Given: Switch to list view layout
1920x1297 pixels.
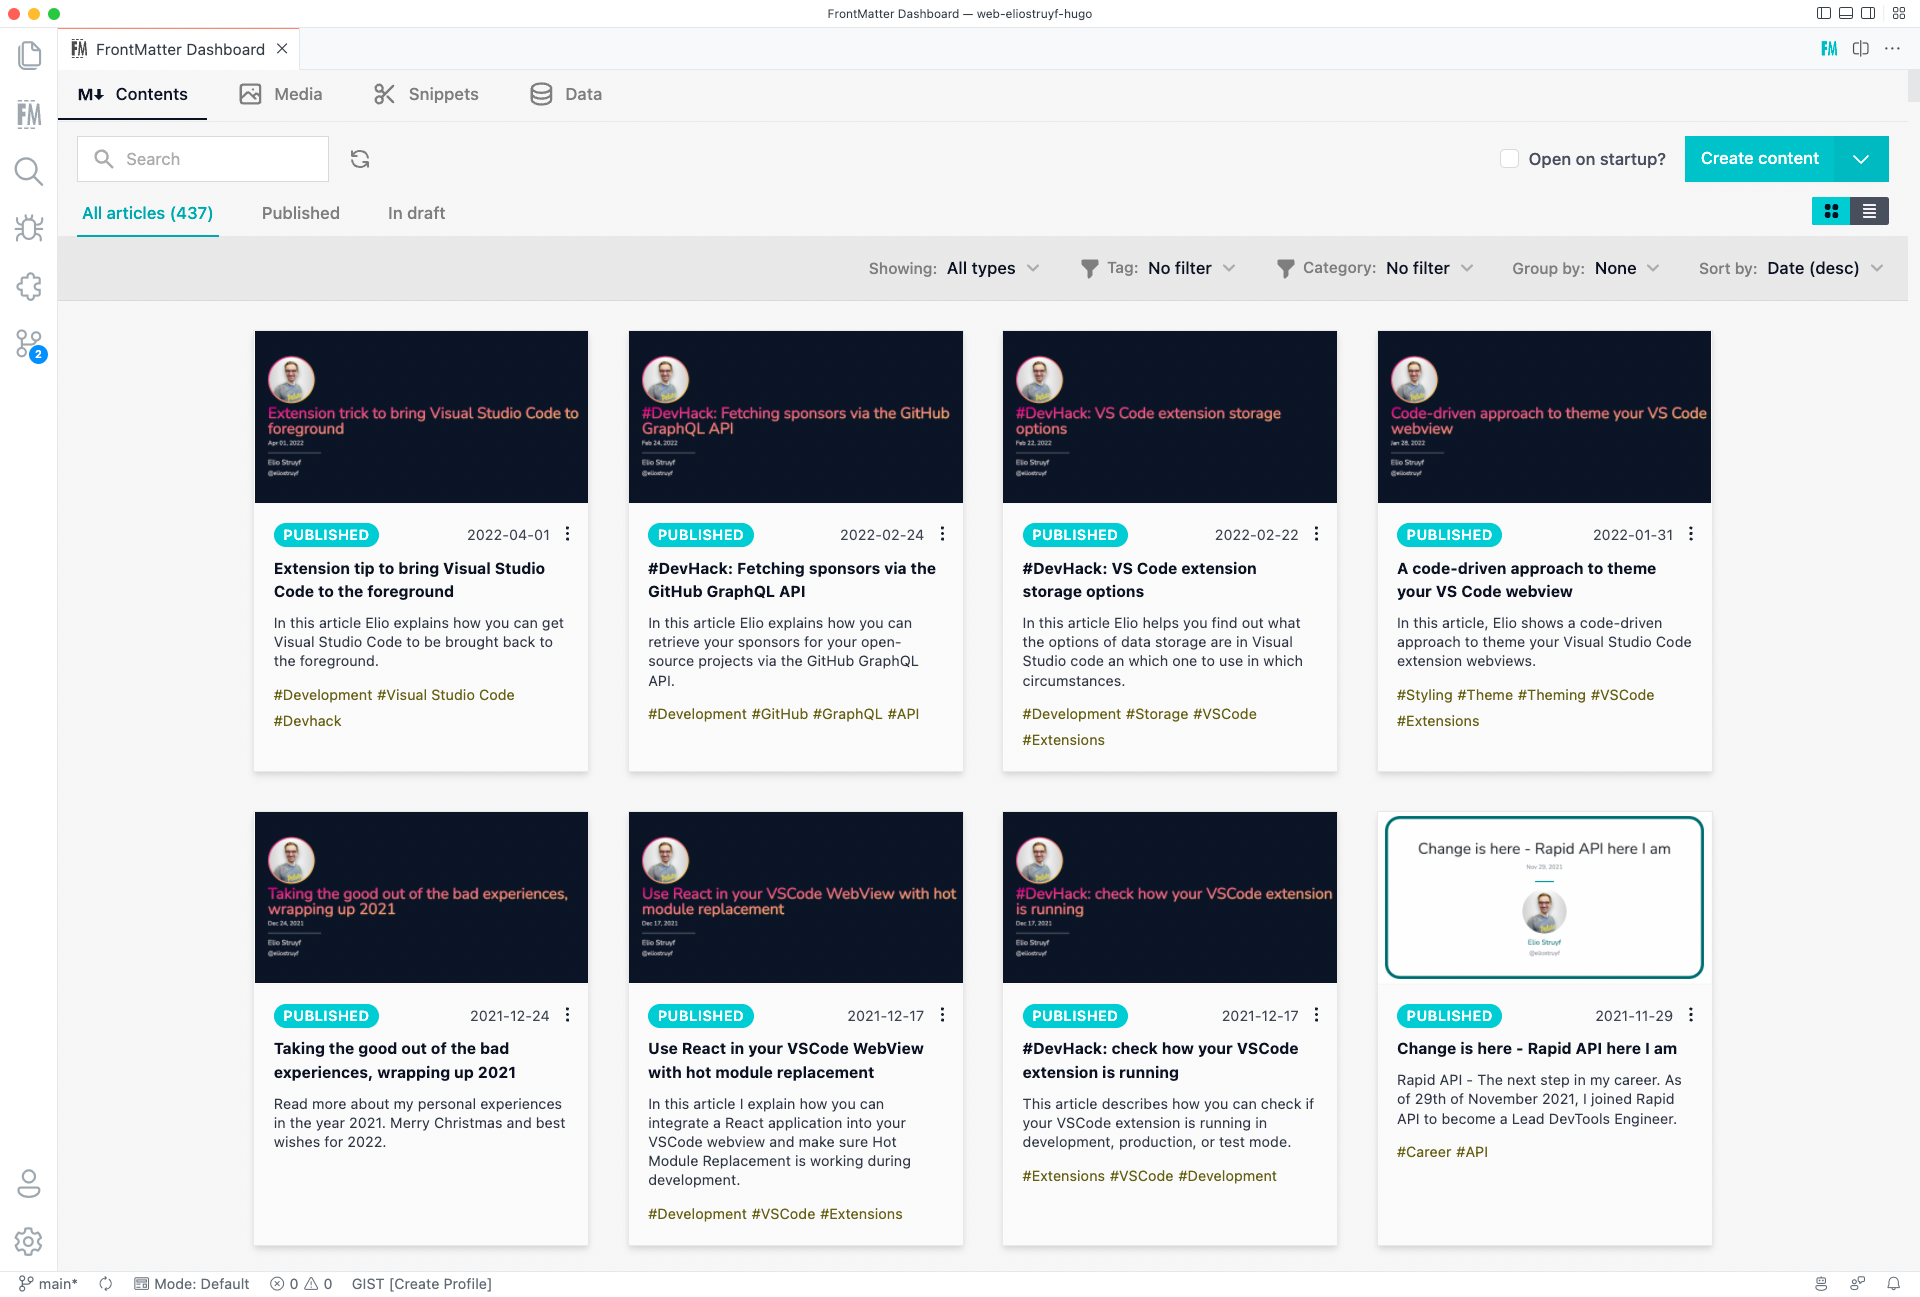Looking at the screenshot, I should tap(1869, 211).
